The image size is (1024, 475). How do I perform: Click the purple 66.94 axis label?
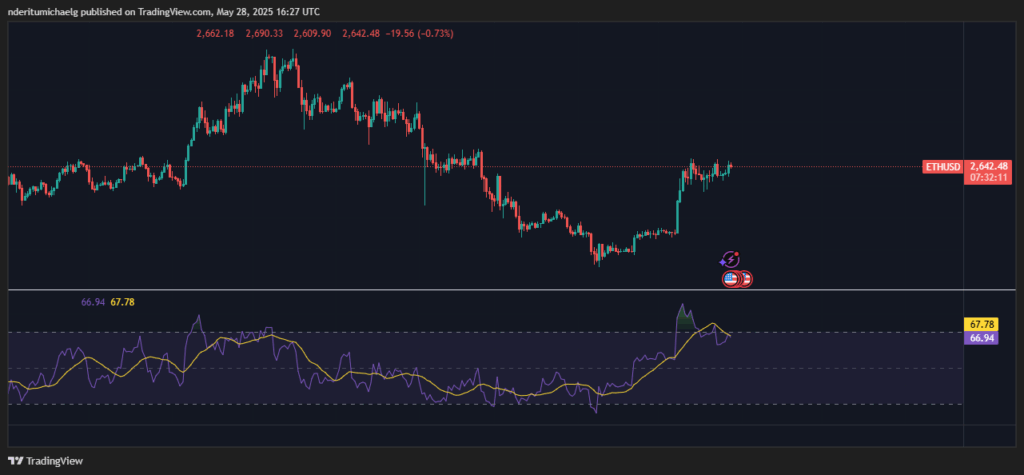981,338
